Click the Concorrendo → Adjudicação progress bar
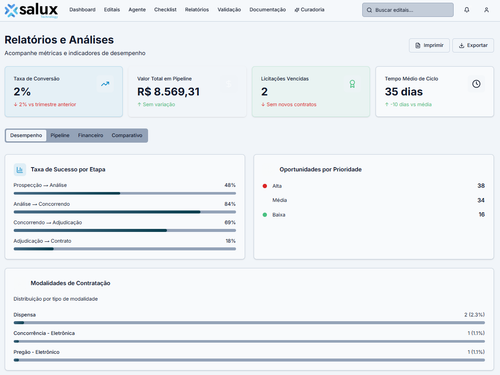The image size is (500, 375). click(x=125, y=230)
